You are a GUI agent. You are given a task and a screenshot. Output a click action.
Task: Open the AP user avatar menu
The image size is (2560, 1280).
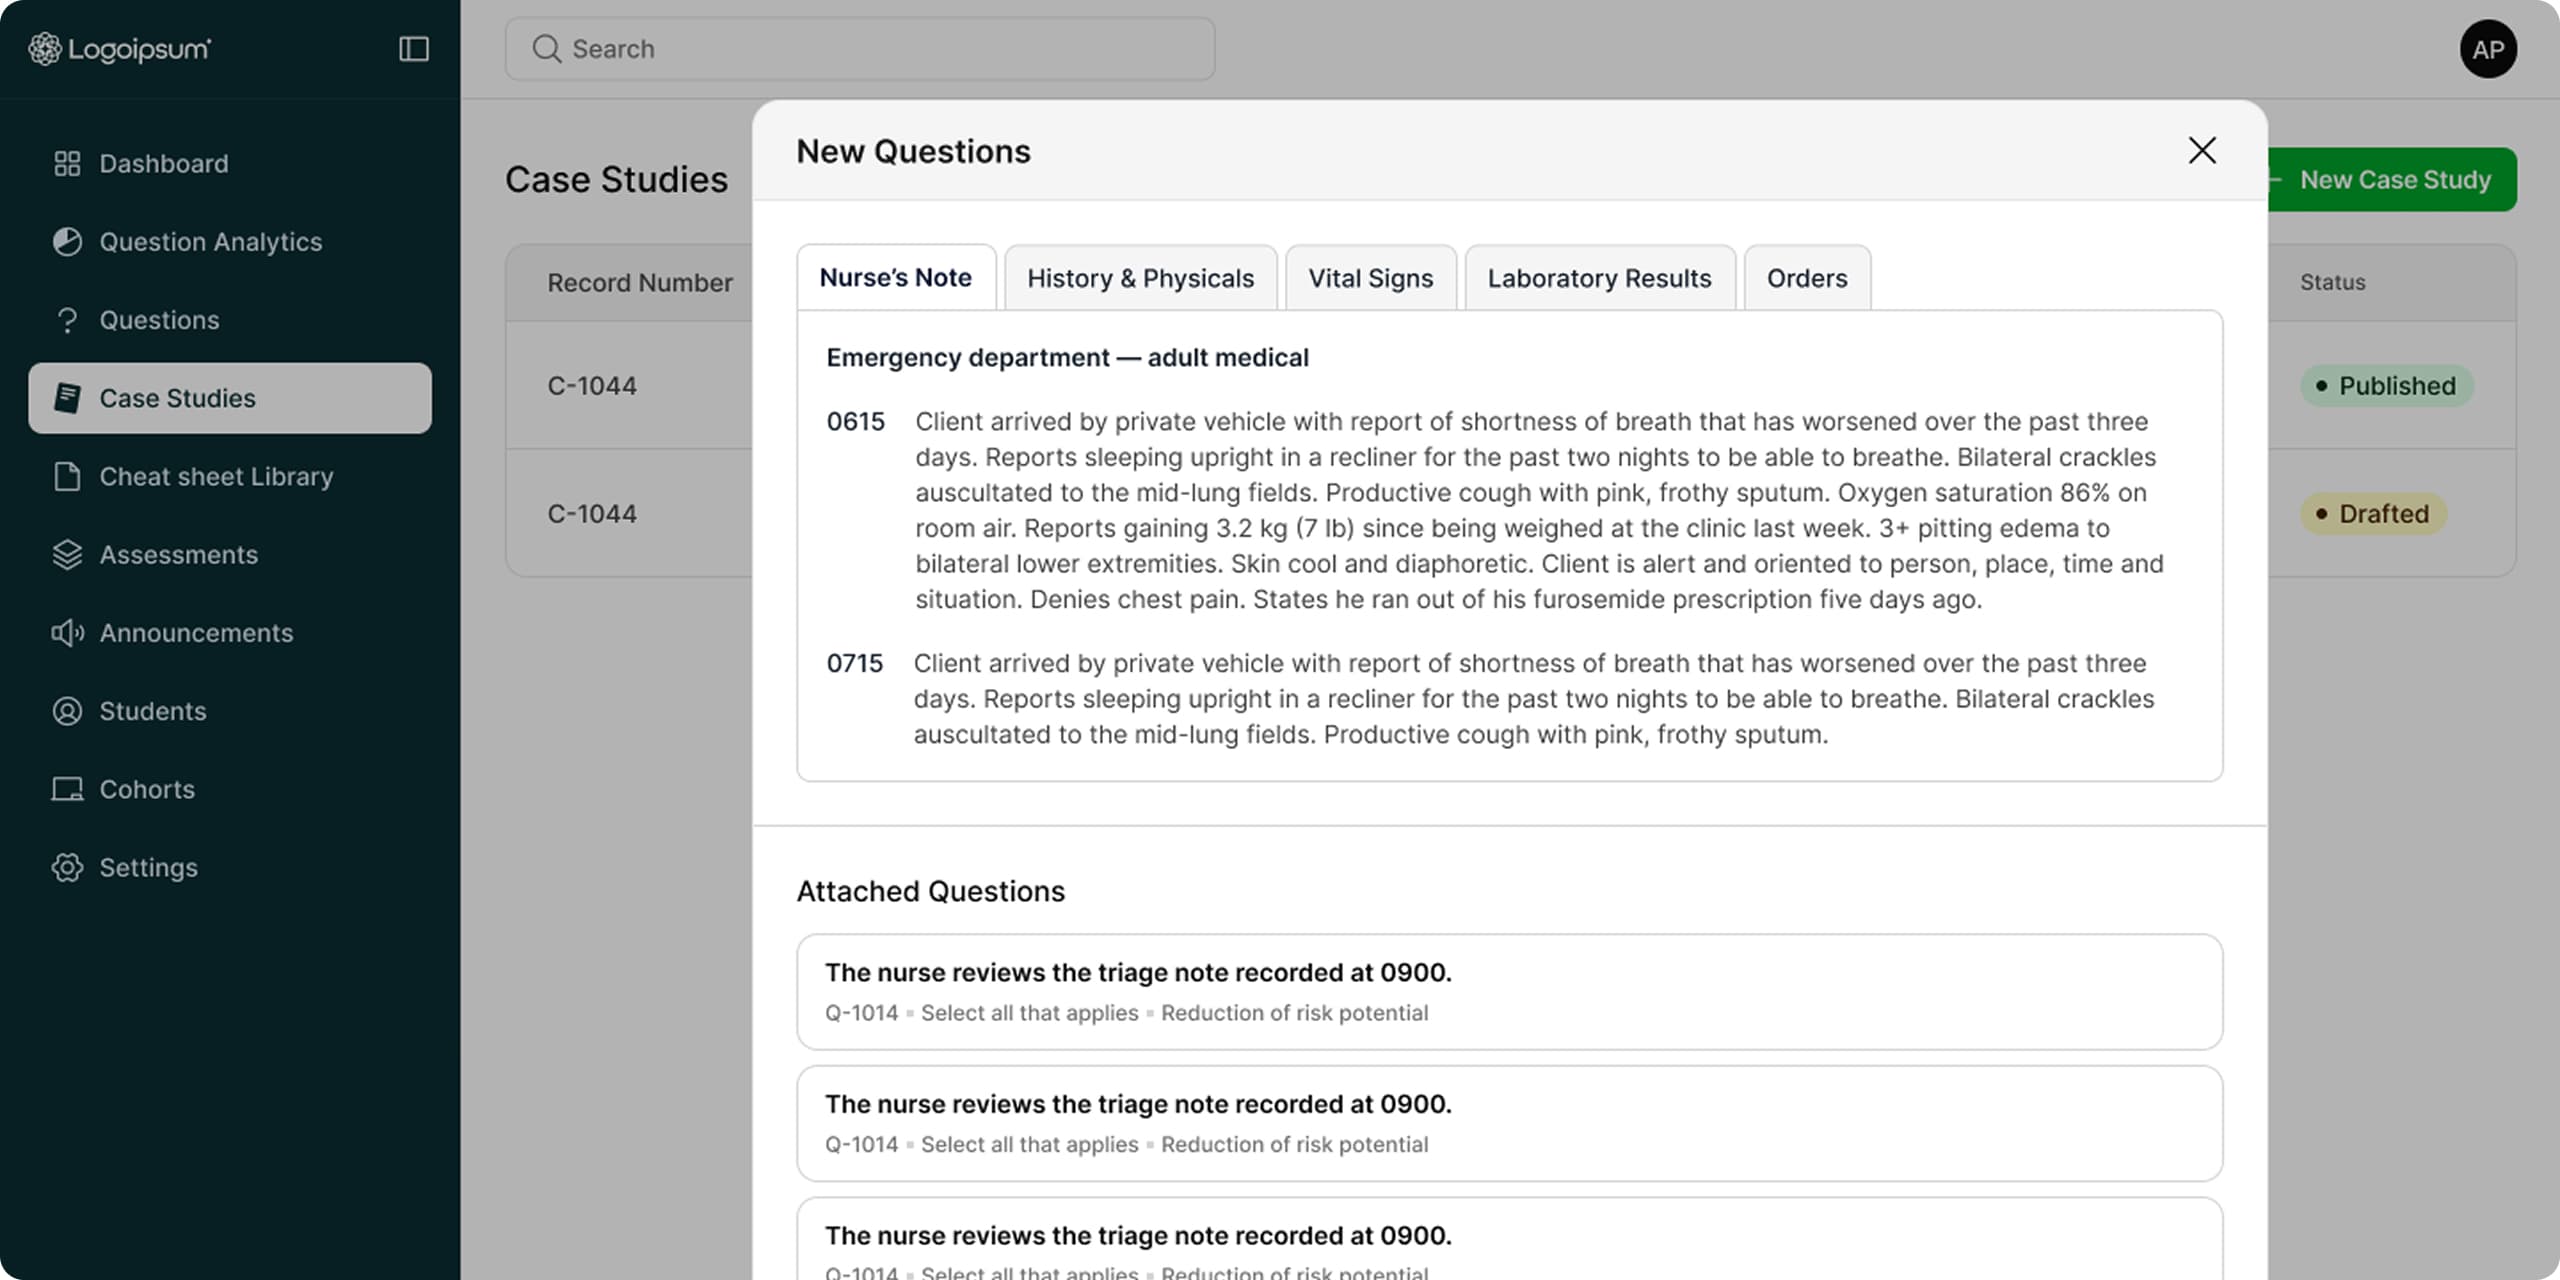[2488, 49]
